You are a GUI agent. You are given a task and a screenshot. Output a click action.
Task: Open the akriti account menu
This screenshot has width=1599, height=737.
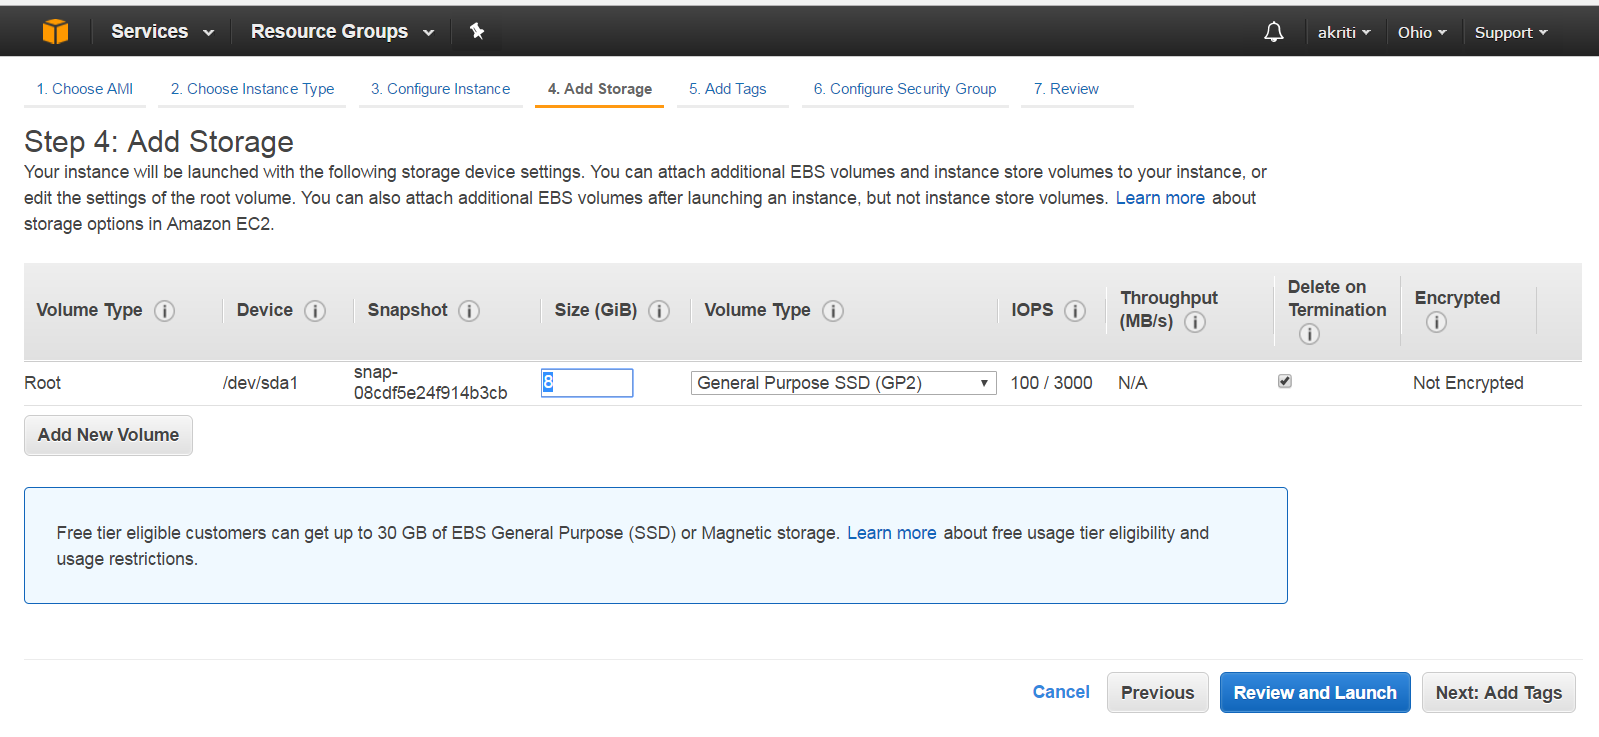tap(1344, 32)
